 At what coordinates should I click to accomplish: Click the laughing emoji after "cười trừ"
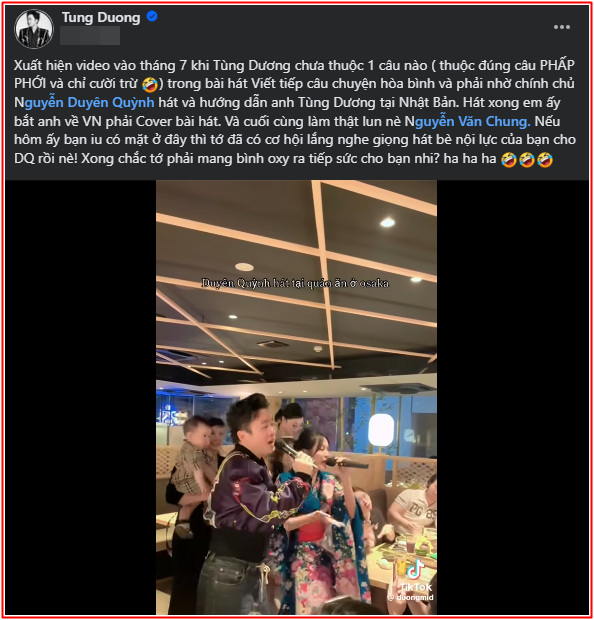150,84
